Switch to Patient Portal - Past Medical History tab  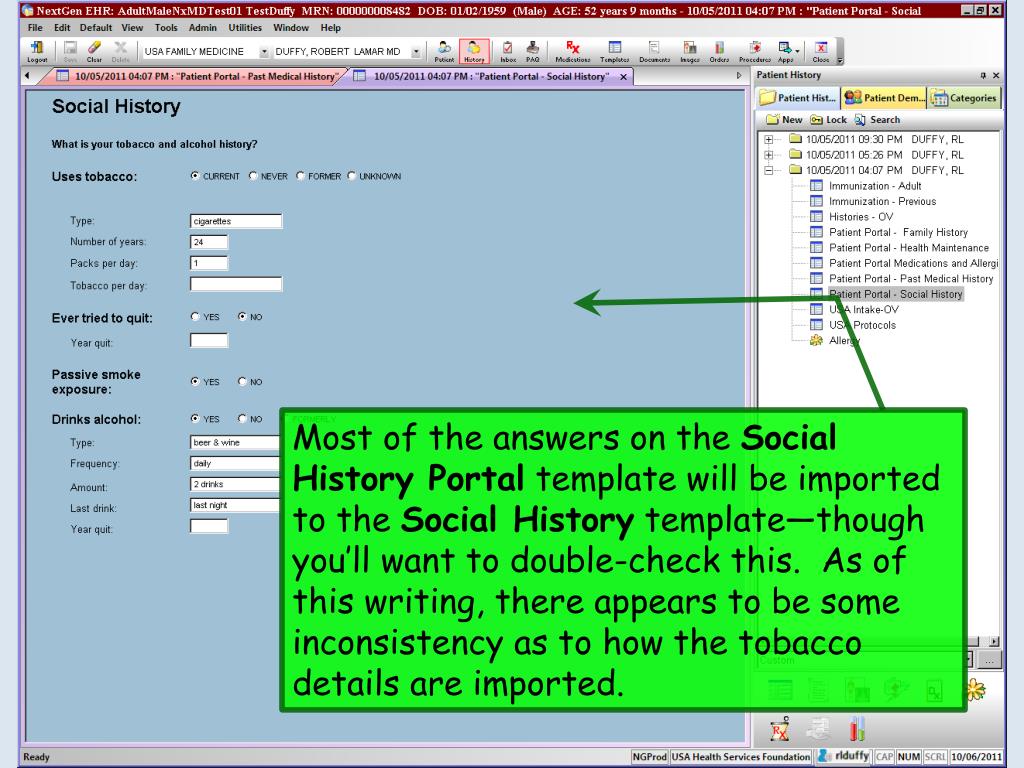[x=196, y=76]
